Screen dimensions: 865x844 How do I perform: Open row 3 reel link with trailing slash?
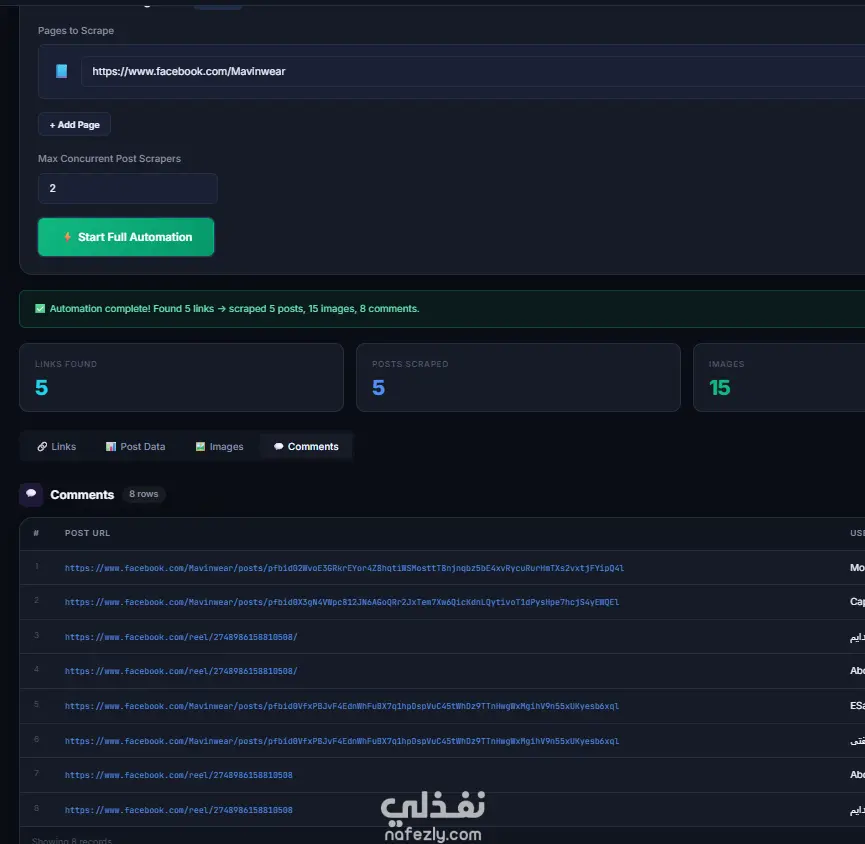181,637
